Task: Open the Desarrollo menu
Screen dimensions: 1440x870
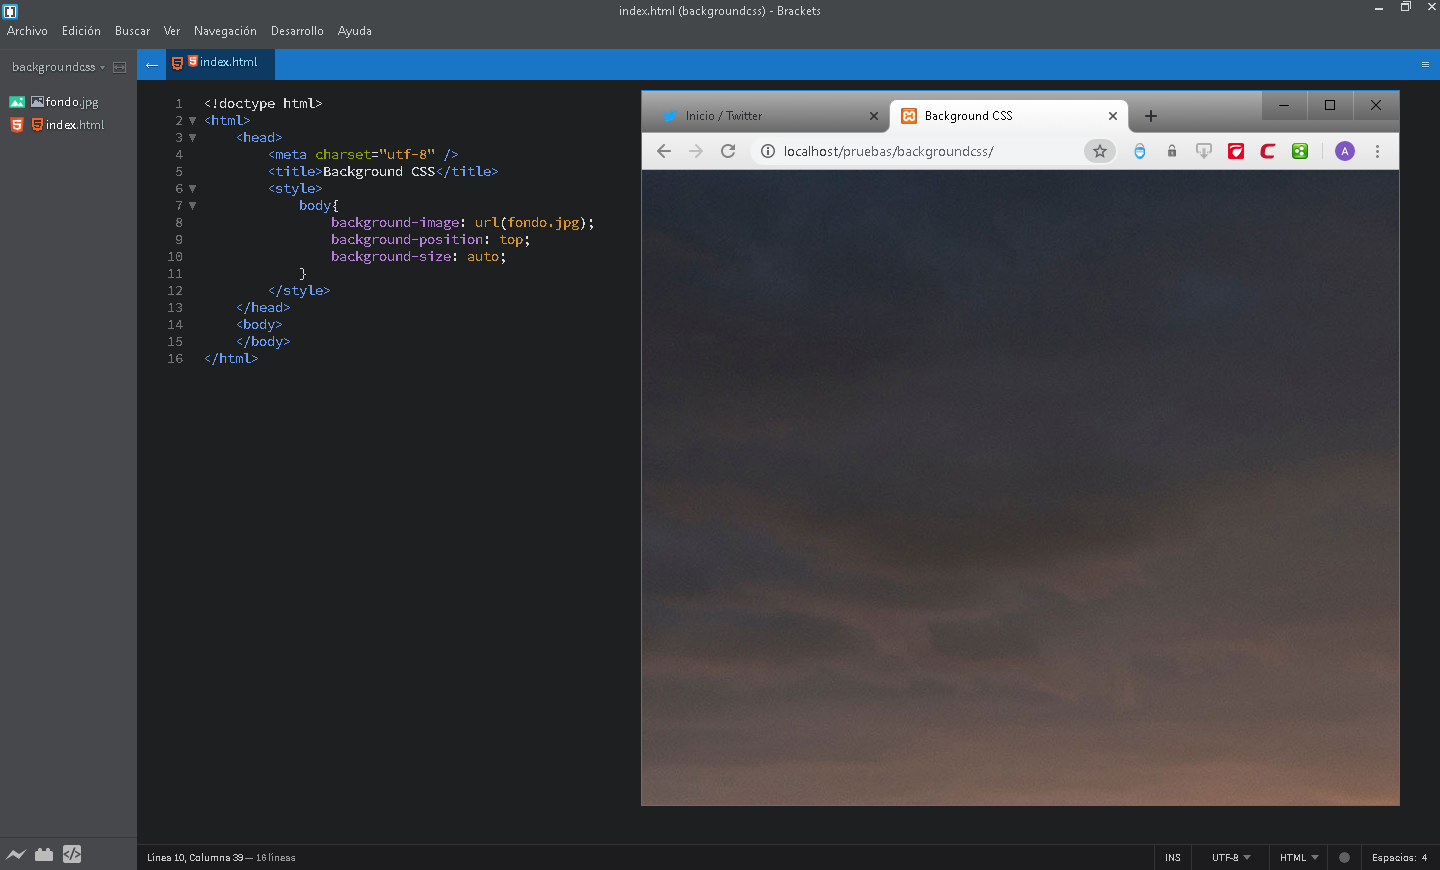Action: click(297, 30)
